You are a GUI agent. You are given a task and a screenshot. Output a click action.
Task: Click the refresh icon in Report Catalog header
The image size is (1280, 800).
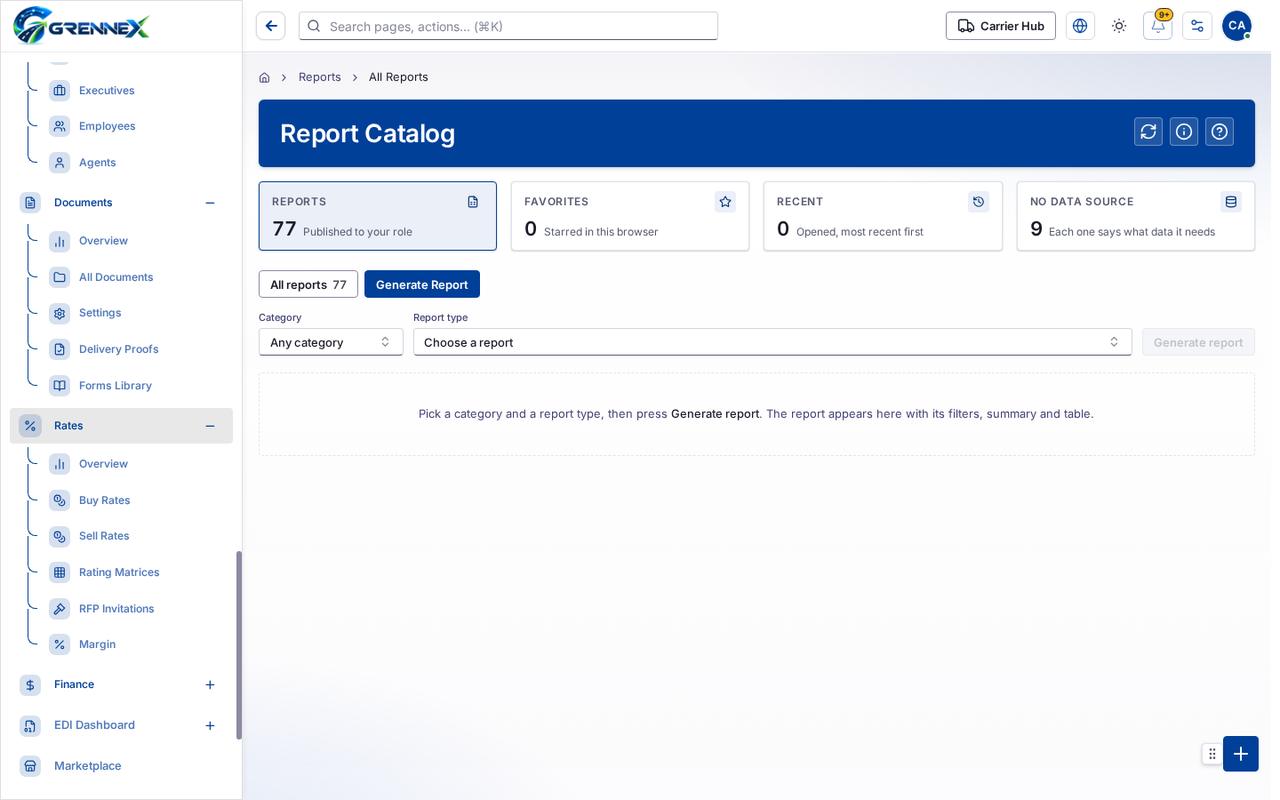coord(1148,132)
